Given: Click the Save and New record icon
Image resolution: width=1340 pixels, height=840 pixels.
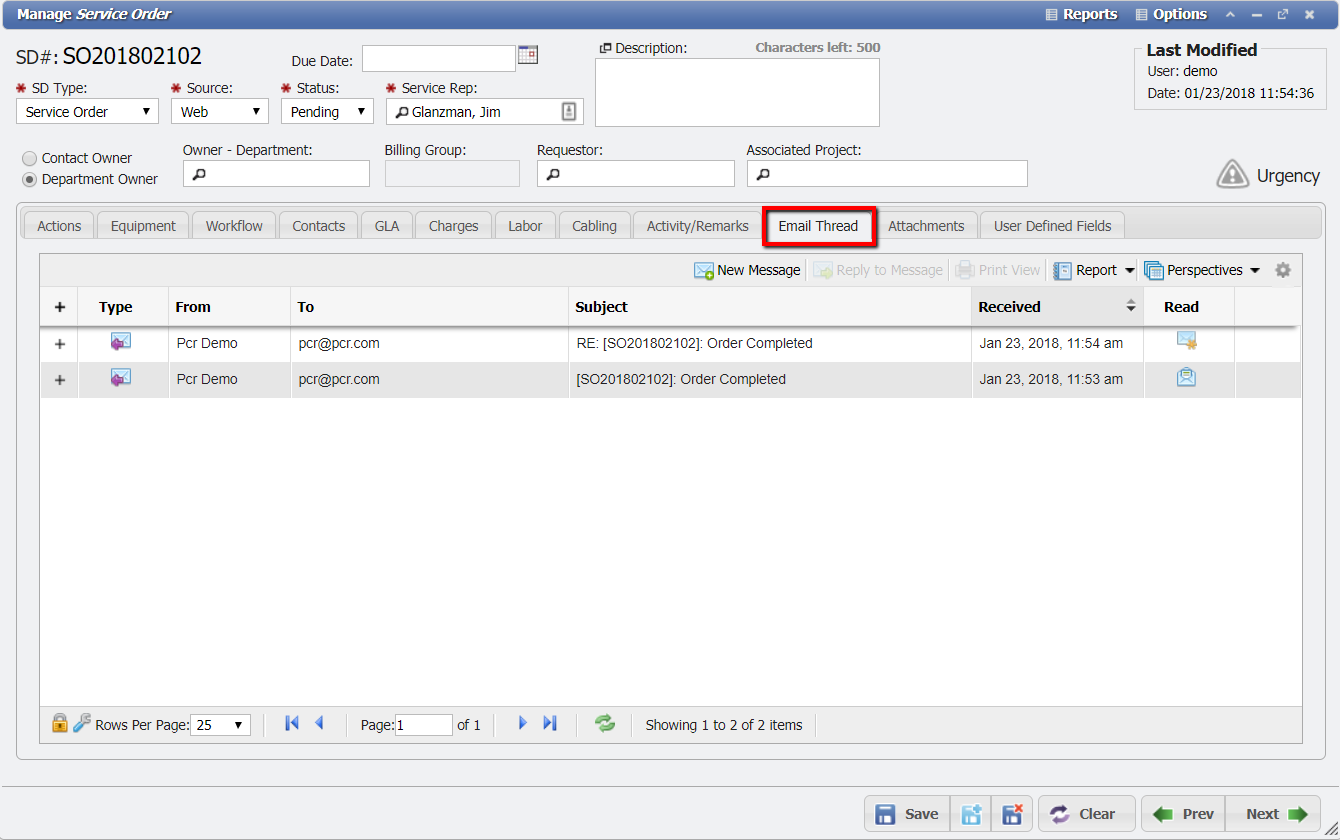Looking at the screenshot, I should pyautogui.click(x=970, y=813).
